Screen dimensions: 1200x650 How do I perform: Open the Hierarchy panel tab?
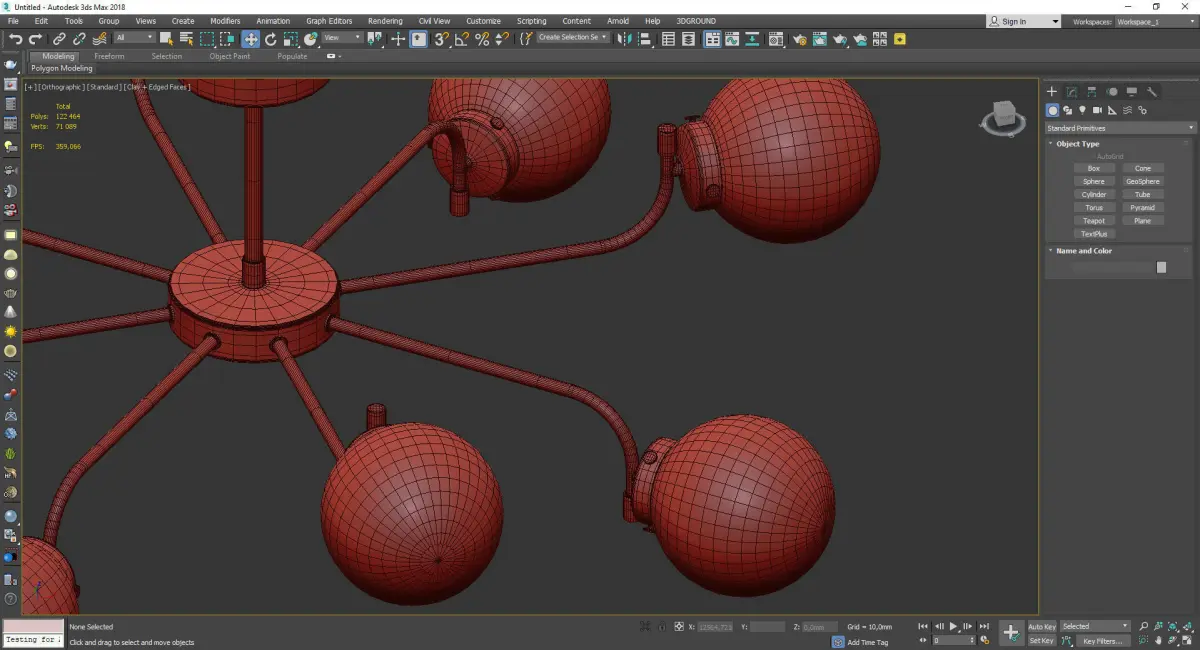(1091, 92)
